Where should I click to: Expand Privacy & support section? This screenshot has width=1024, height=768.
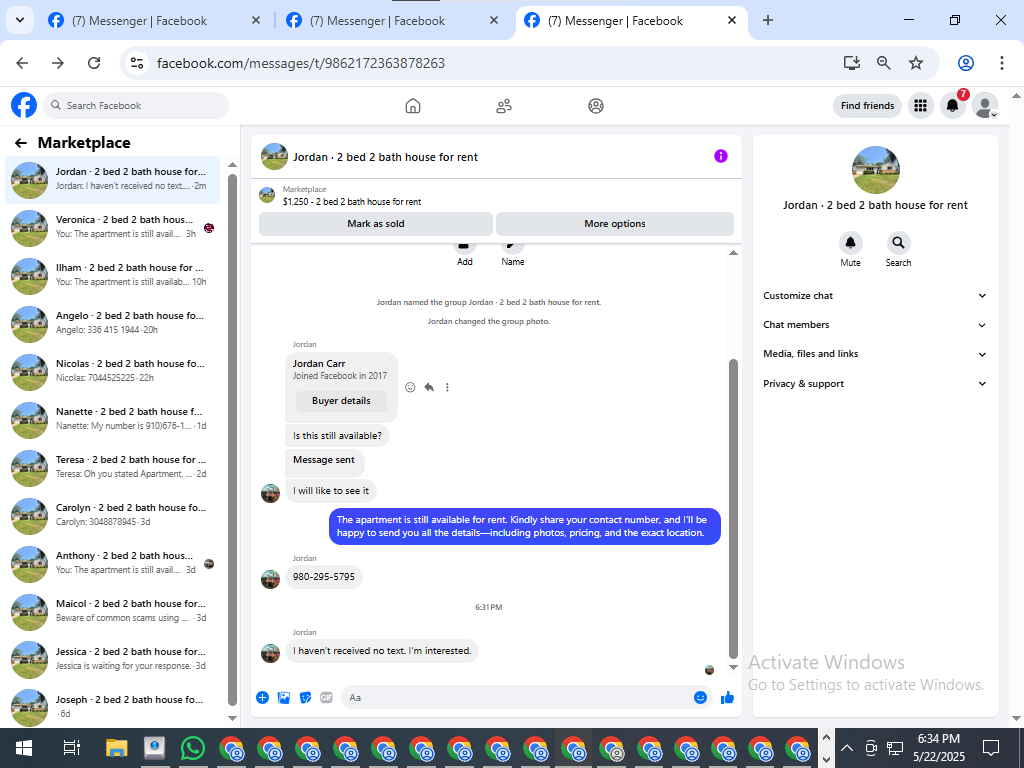pyautogui.click(x=874, y=384)
